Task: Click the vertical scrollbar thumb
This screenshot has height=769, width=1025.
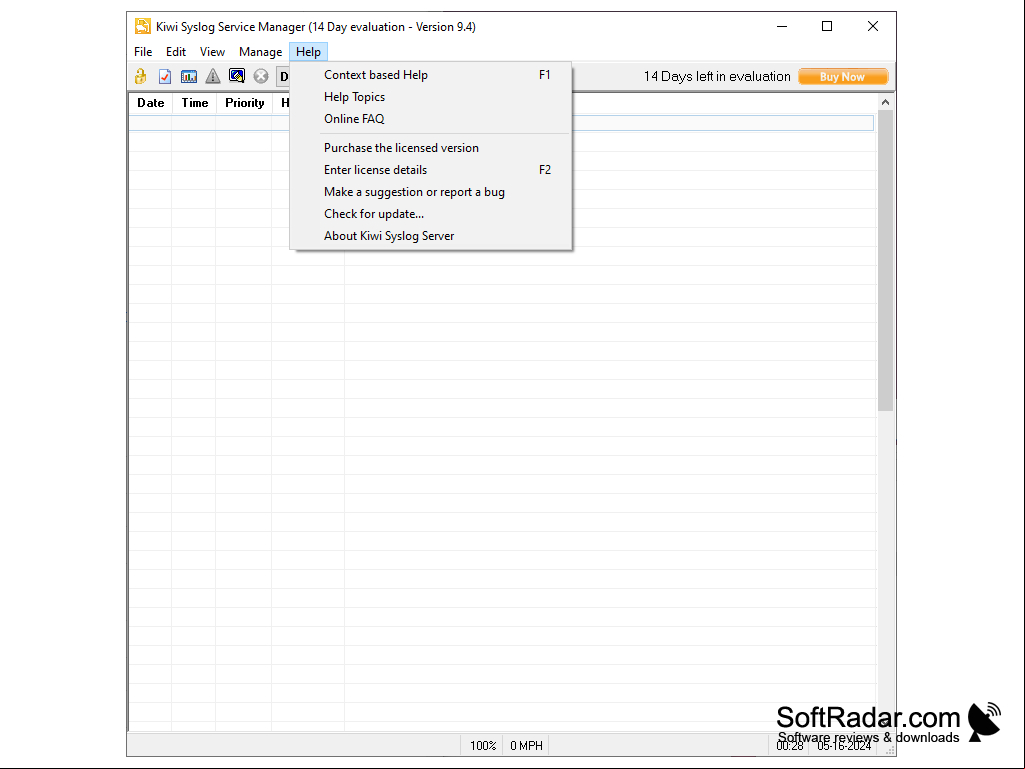Action: point(885,261)
